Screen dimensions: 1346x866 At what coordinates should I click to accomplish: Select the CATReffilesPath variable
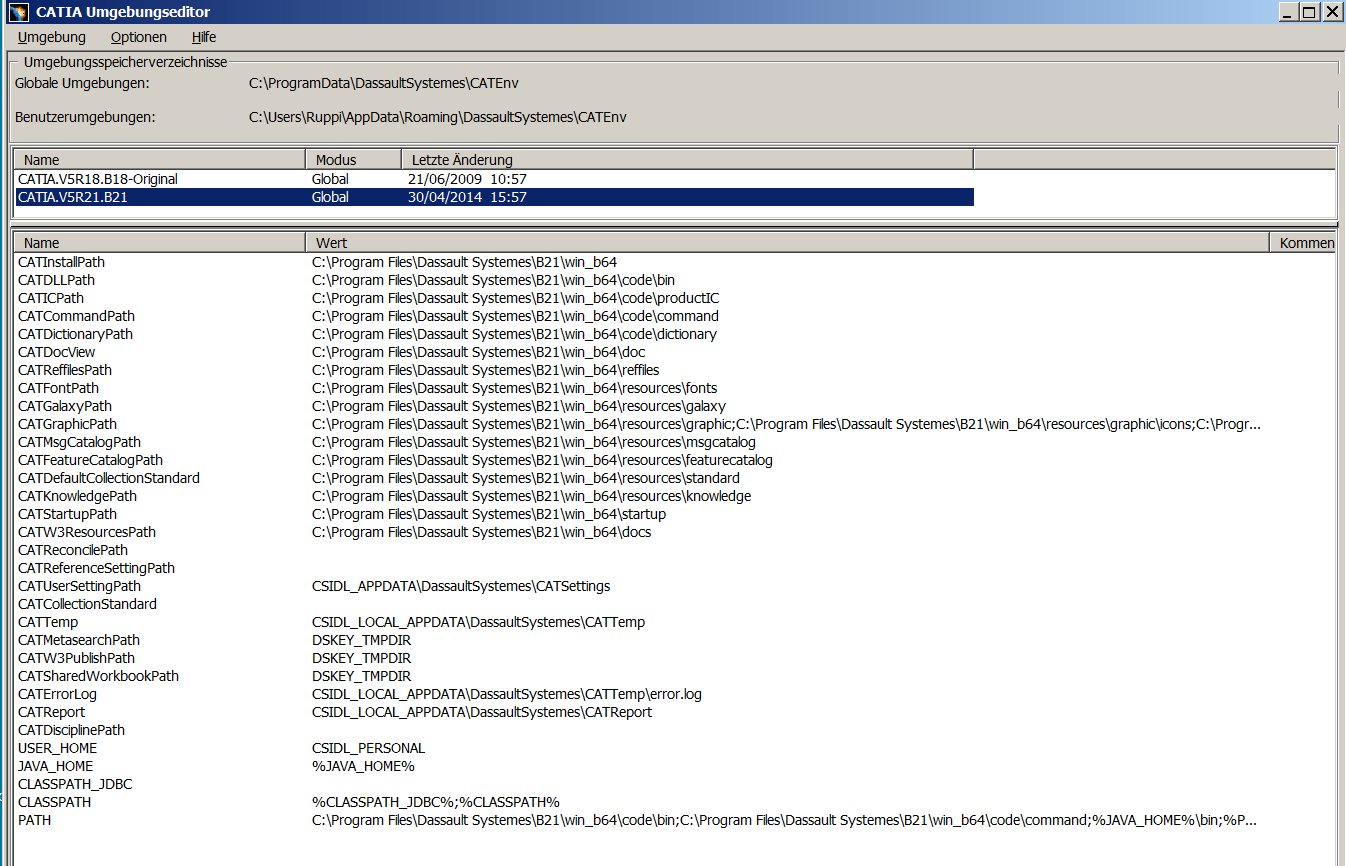[x=65, y=370]
